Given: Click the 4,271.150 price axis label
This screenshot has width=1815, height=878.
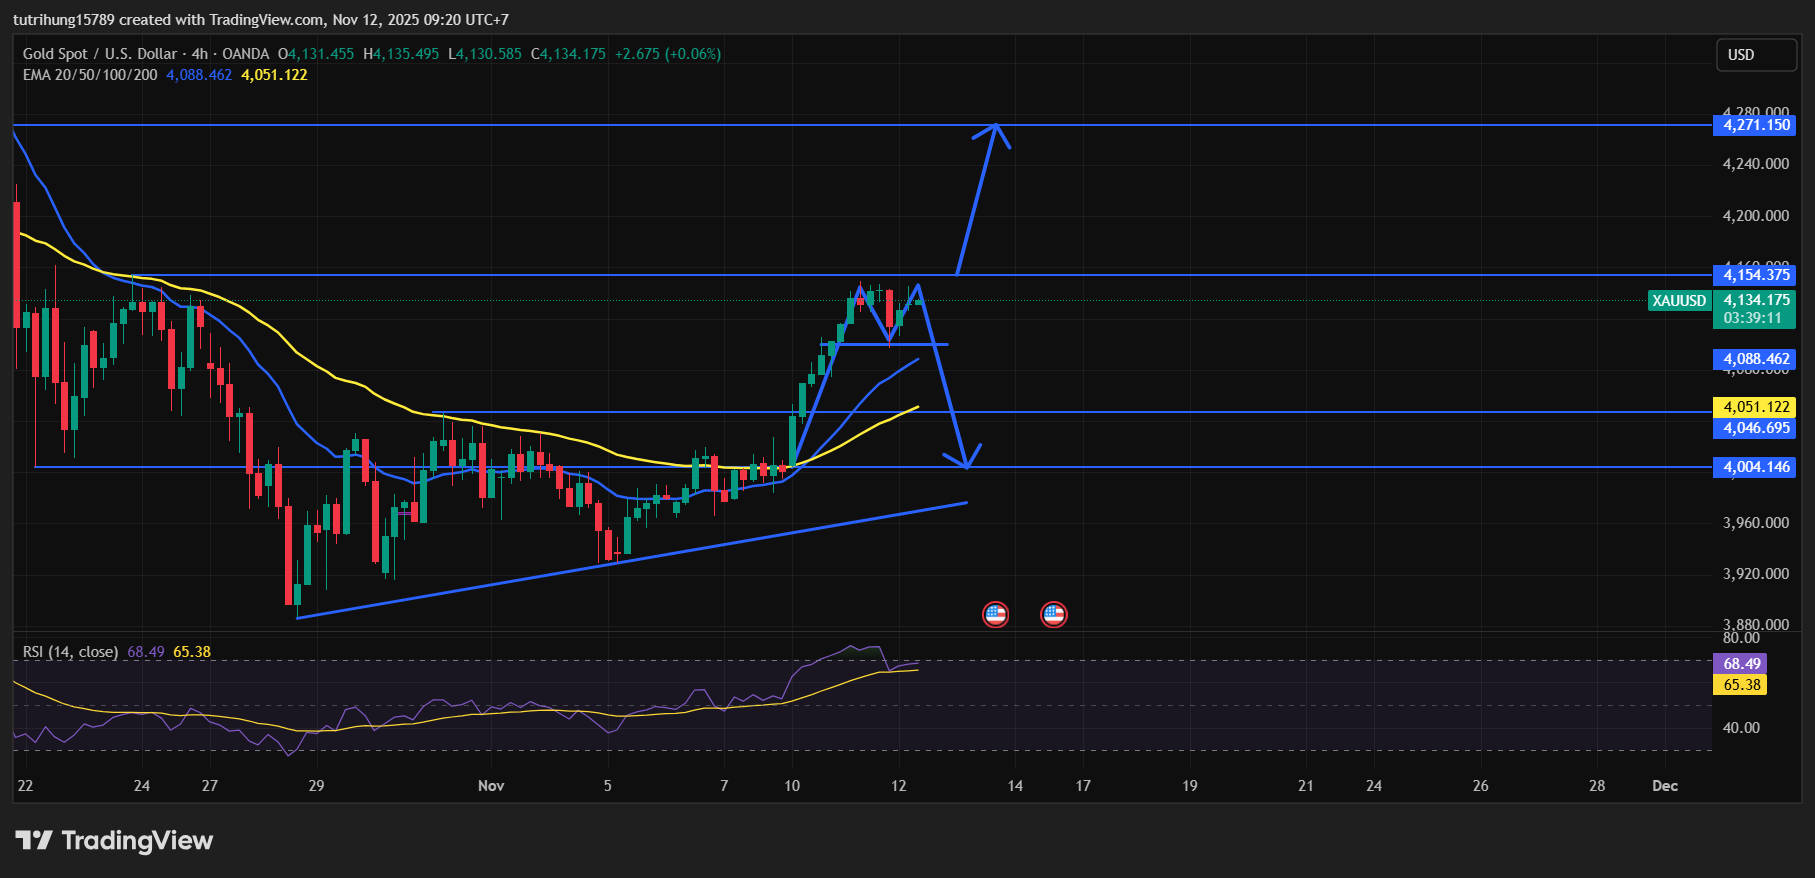Looking at the screenshot, I should (1755, 125).
